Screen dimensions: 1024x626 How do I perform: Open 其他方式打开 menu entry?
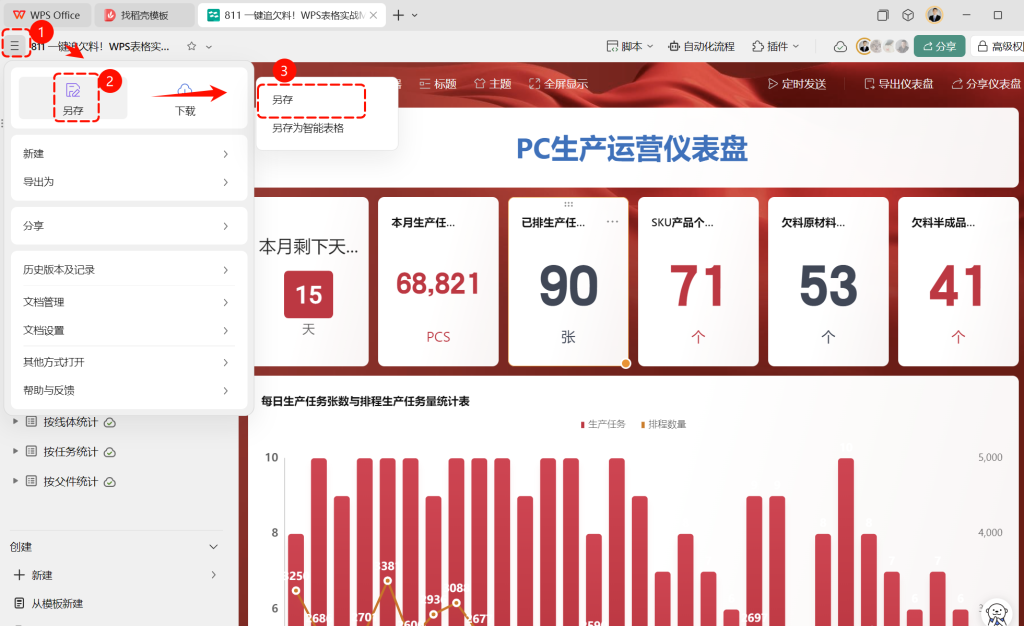pos(129,362)
